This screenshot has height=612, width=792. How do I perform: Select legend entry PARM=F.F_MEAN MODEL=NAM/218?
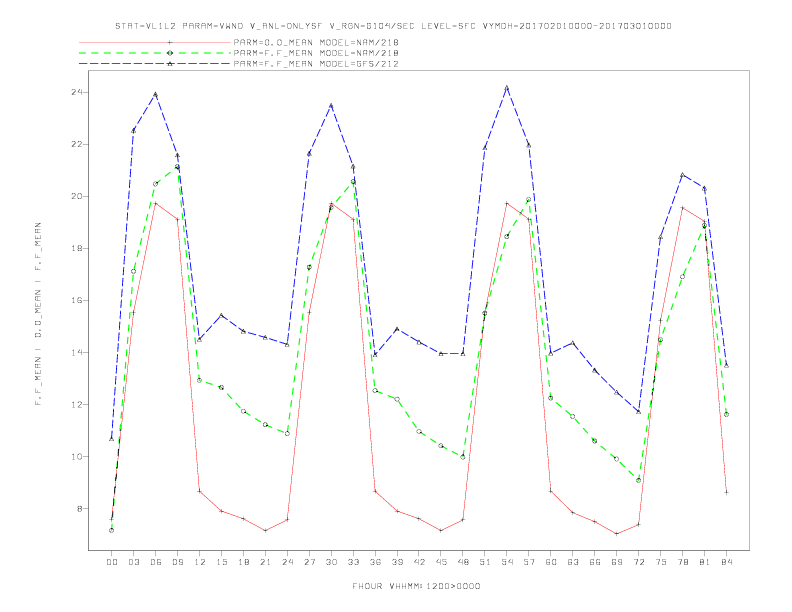316,53
